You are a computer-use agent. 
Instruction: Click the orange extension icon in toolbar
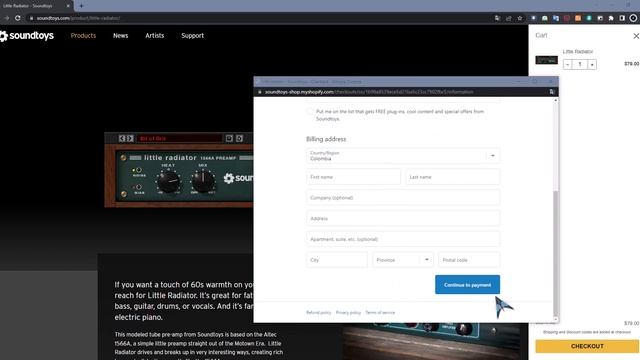click(x=578, y=18)
